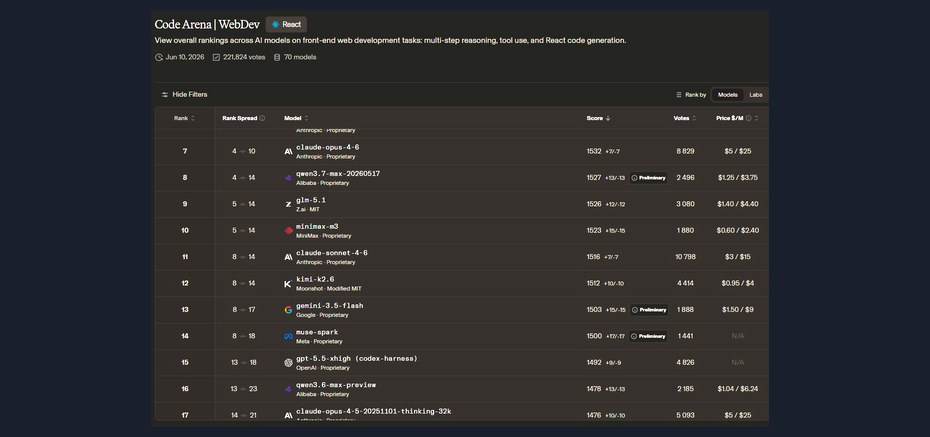
Task: Open the glm-5.1 model link
Action: (x=311, y=200)
